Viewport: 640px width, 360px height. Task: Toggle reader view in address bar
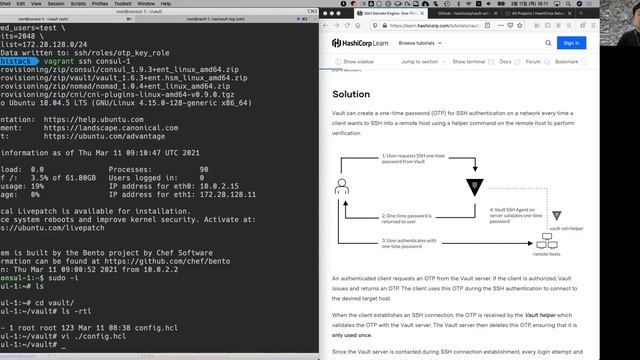pyautogui.click(x=487, y=25)
